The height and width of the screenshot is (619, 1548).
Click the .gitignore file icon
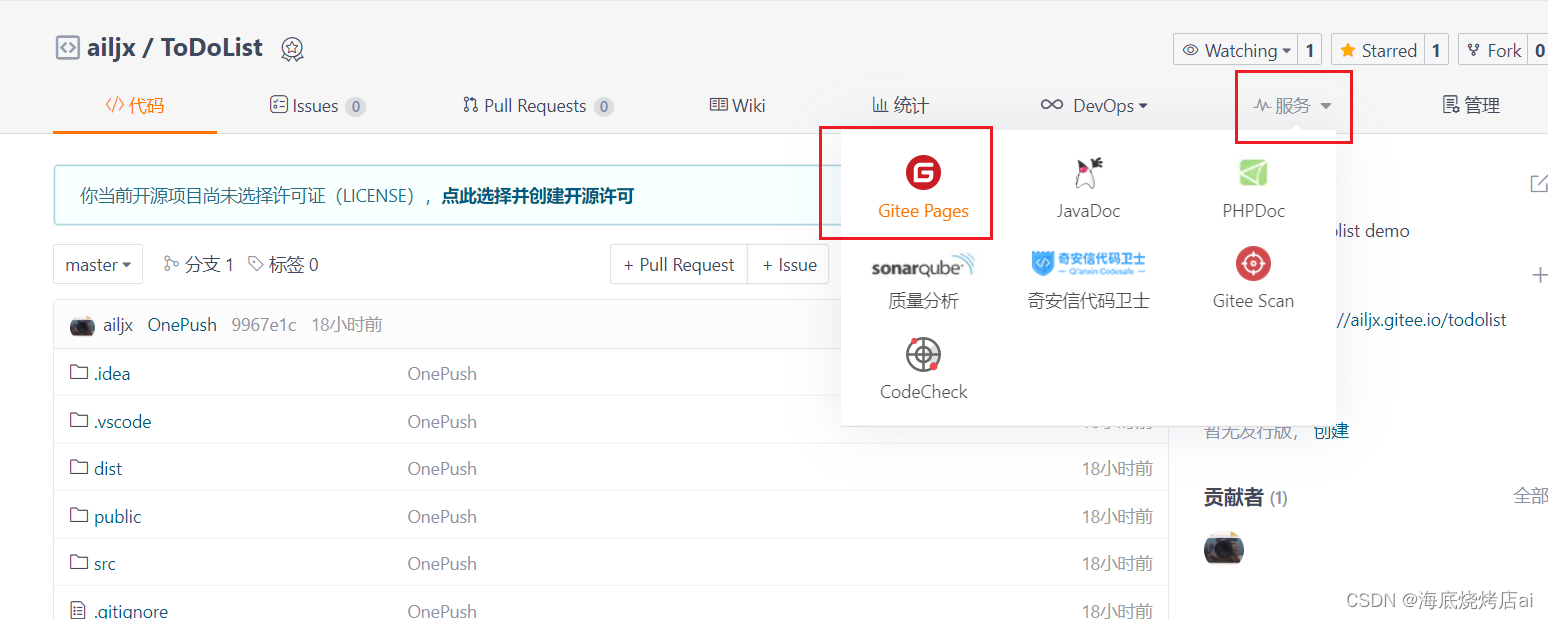[79, 609]
